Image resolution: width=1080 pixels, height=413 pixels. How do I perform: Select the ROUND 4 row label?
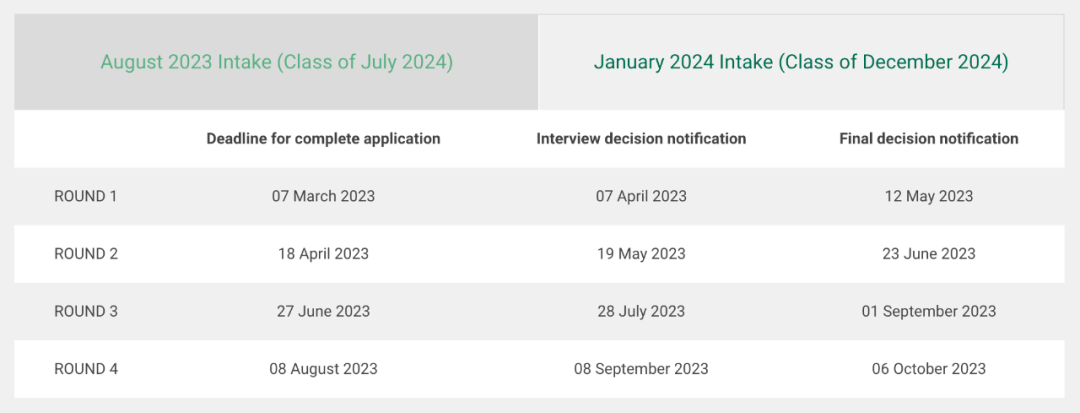tap(86, 369)
